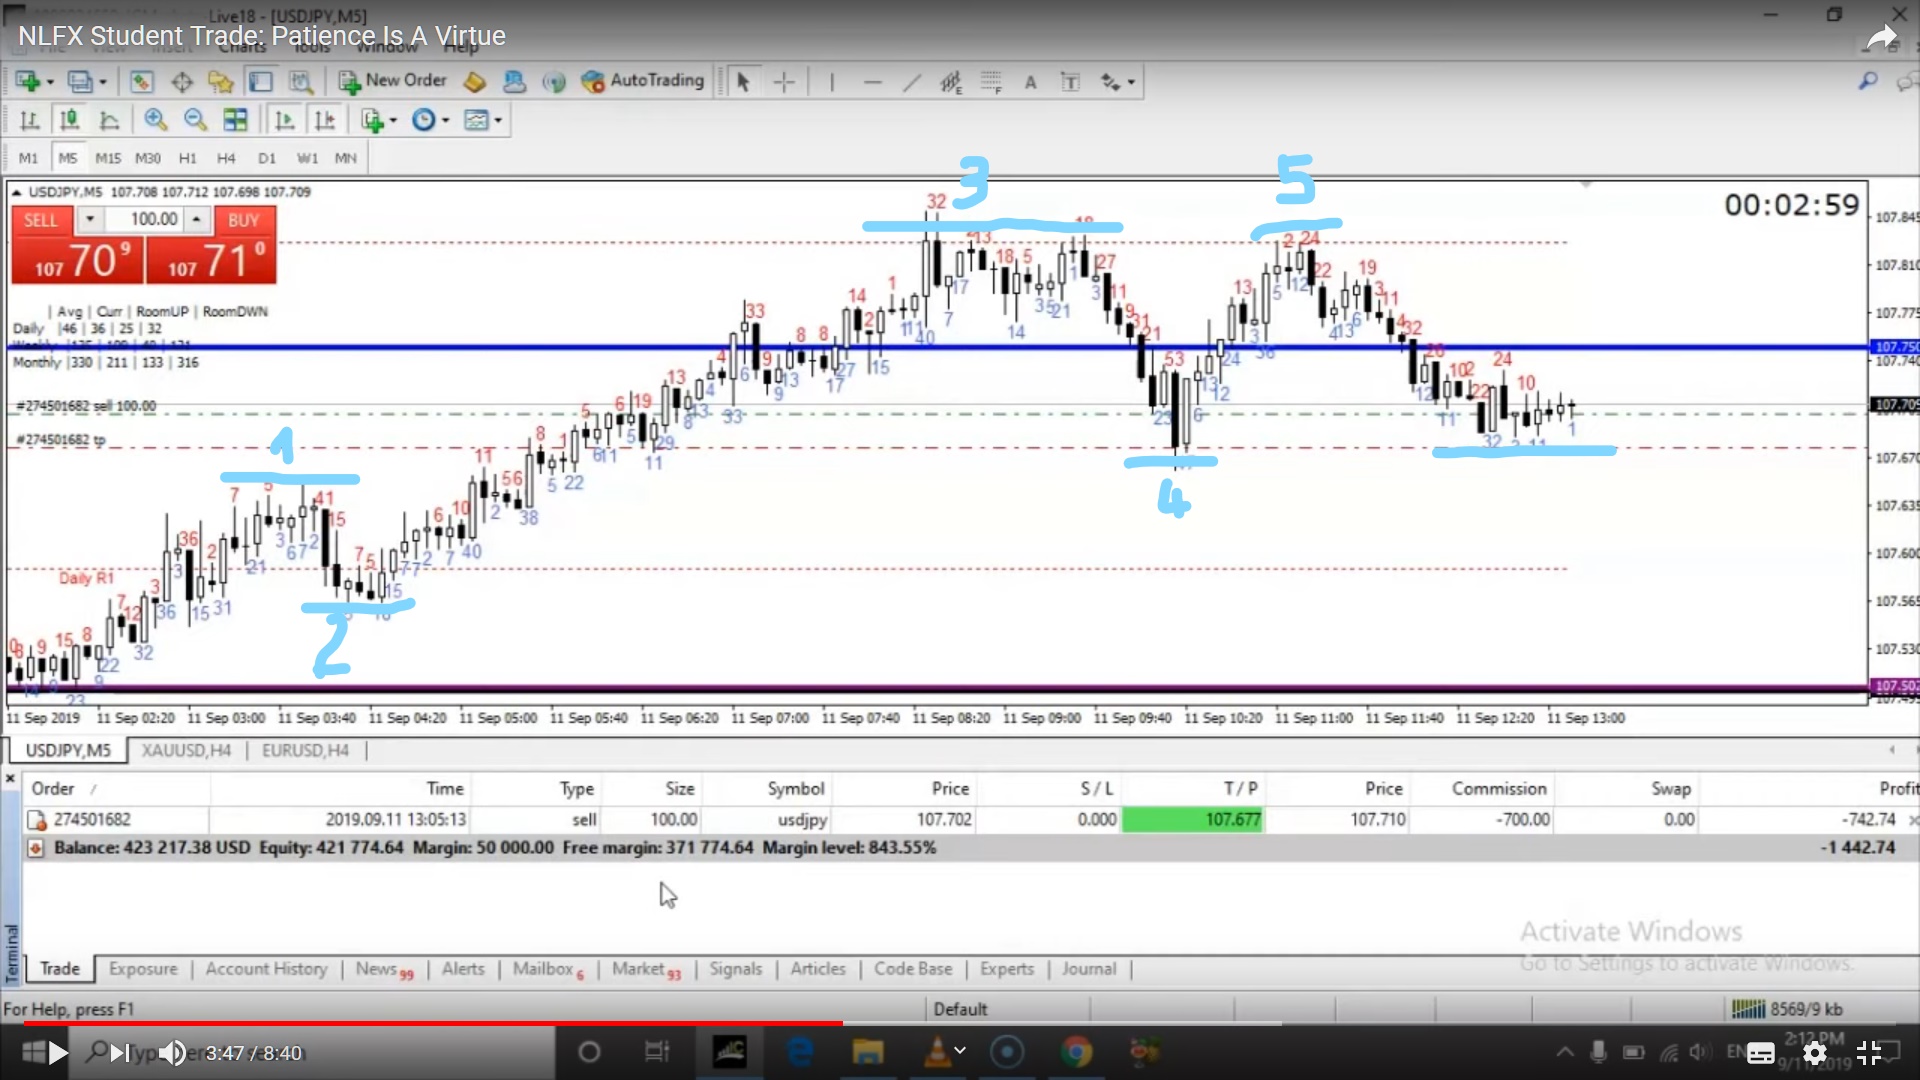Select the Text label 'A' tool

(x=1030, y=82)
